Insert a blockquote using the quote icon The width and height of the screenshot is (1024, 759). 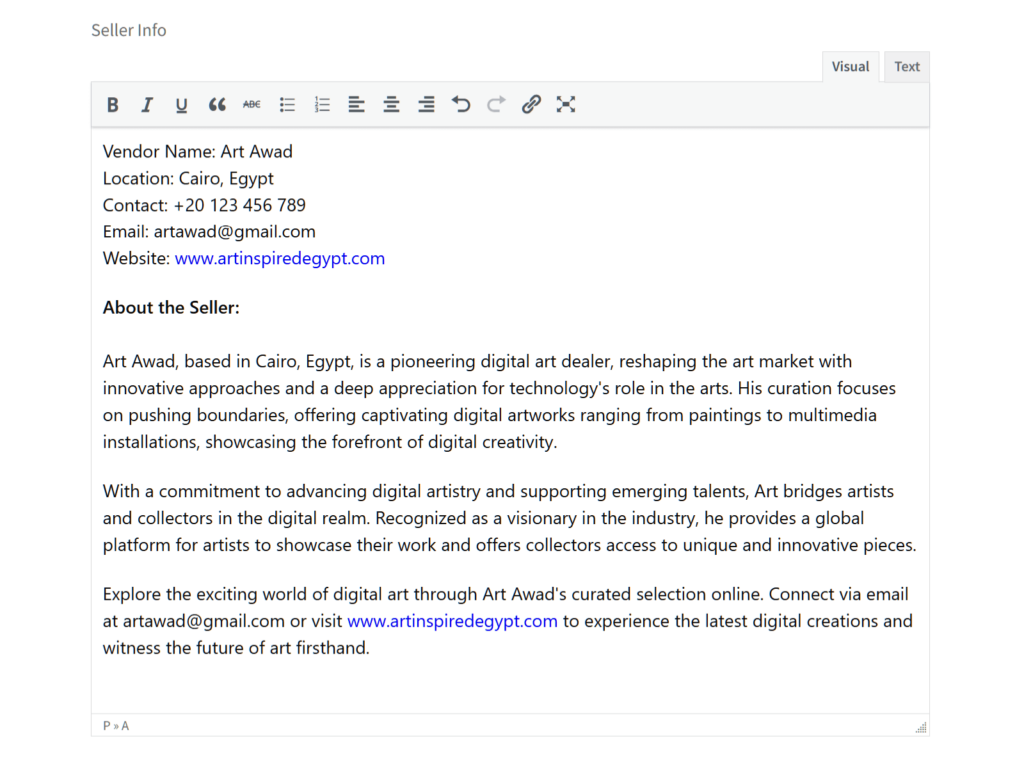217,105
